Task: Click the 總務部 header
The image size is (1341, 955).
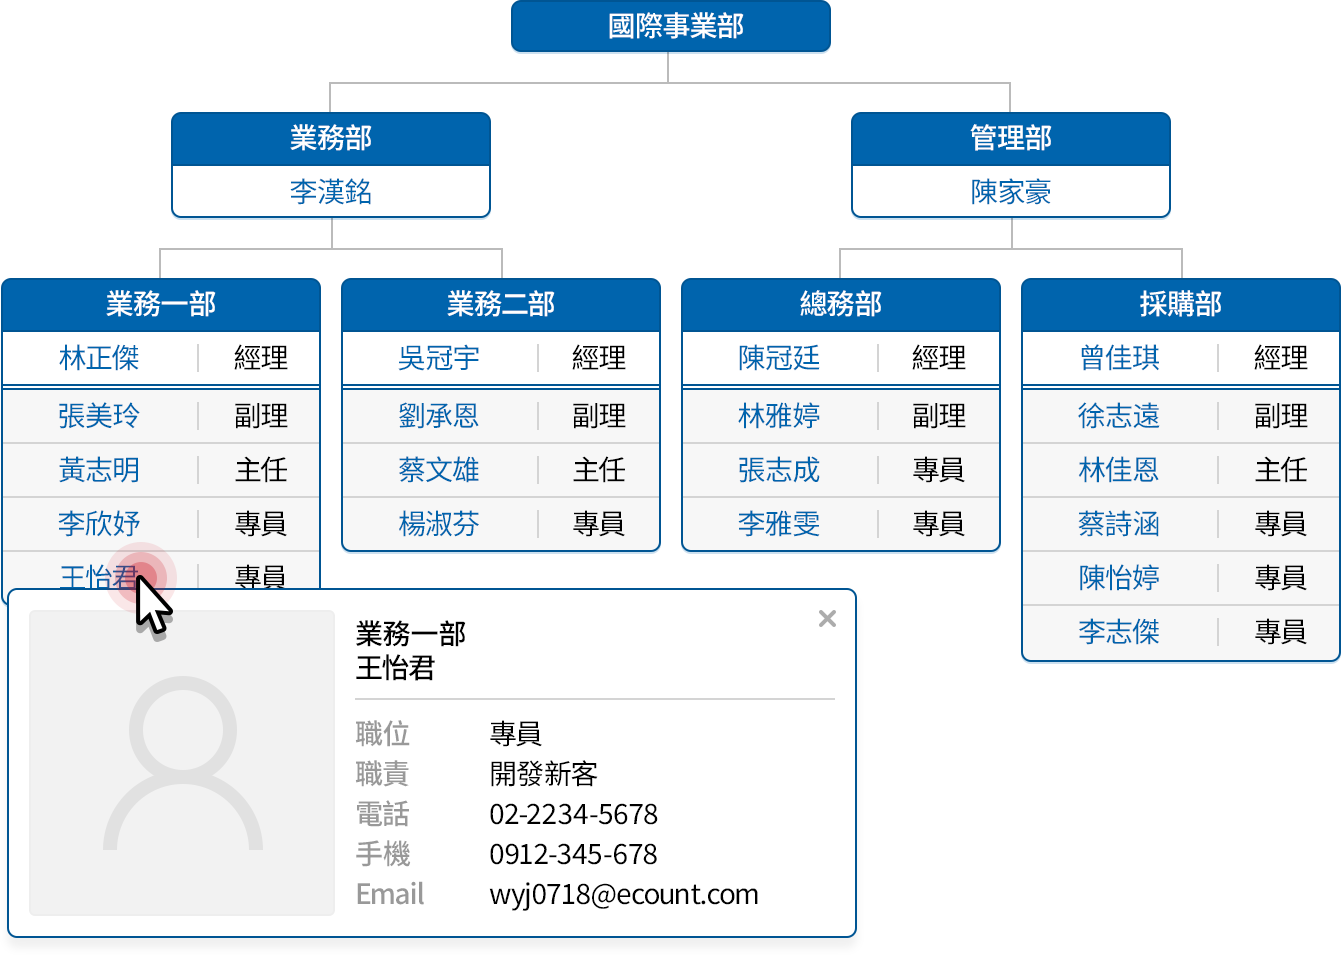Action: (x=841, y=304)
